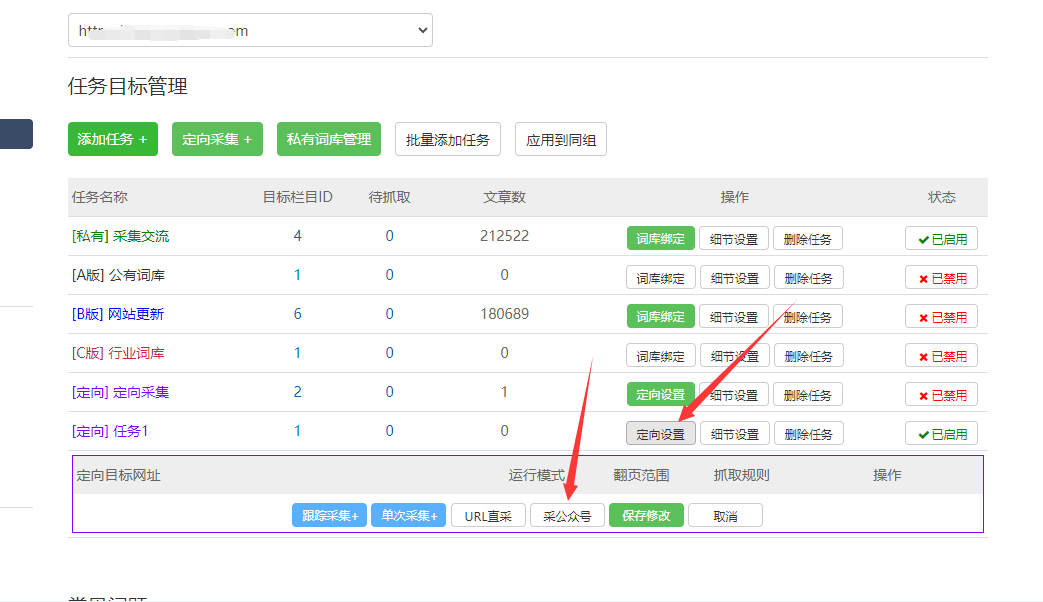
Task: Toggle 已启用 status for 采集交流 task
Action: click(x=941, y=238)
